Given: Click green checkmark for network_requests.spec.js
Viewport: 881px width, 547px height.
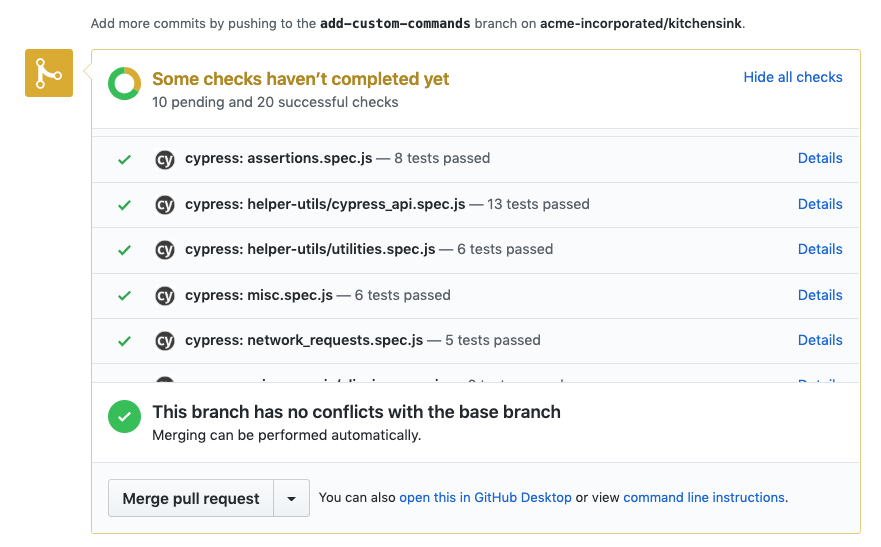Looking at the screenshot, I should click(124, 341).
